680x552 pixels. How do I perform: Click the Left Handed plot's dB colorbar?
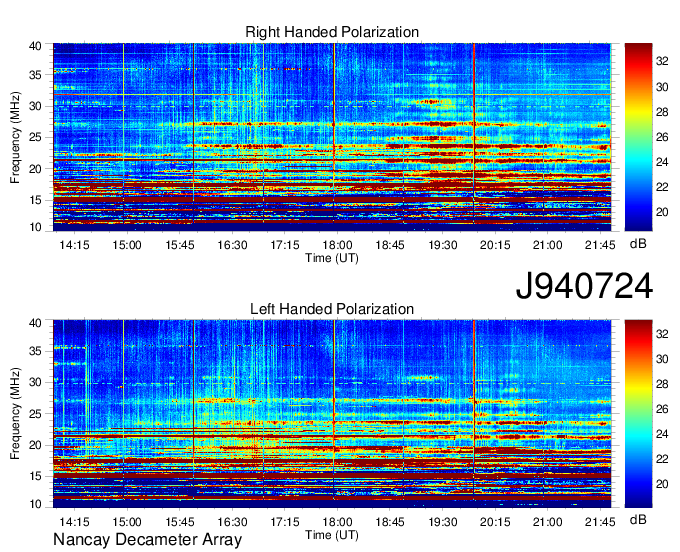pyautogui.click(x=638, y=414)
